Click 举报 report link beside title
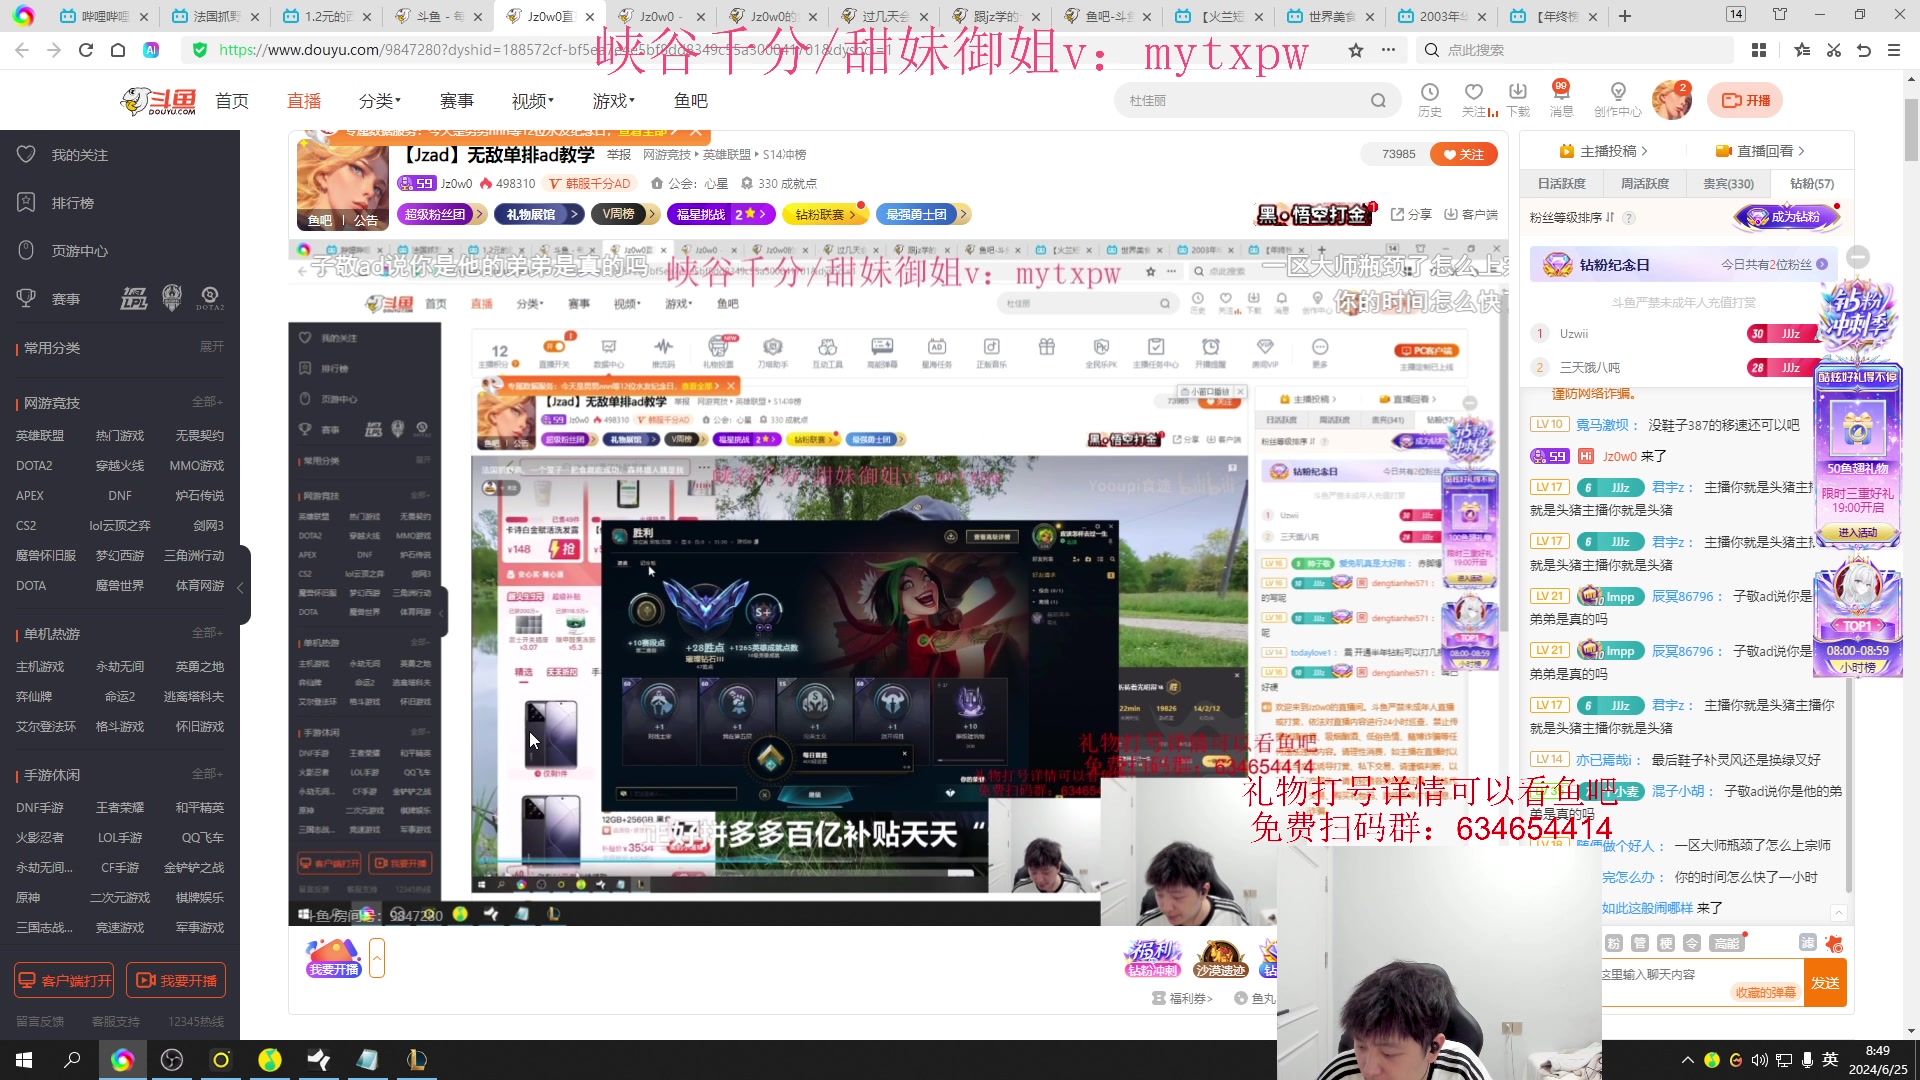This screenshot has width=1920, height=1080. 619,155
